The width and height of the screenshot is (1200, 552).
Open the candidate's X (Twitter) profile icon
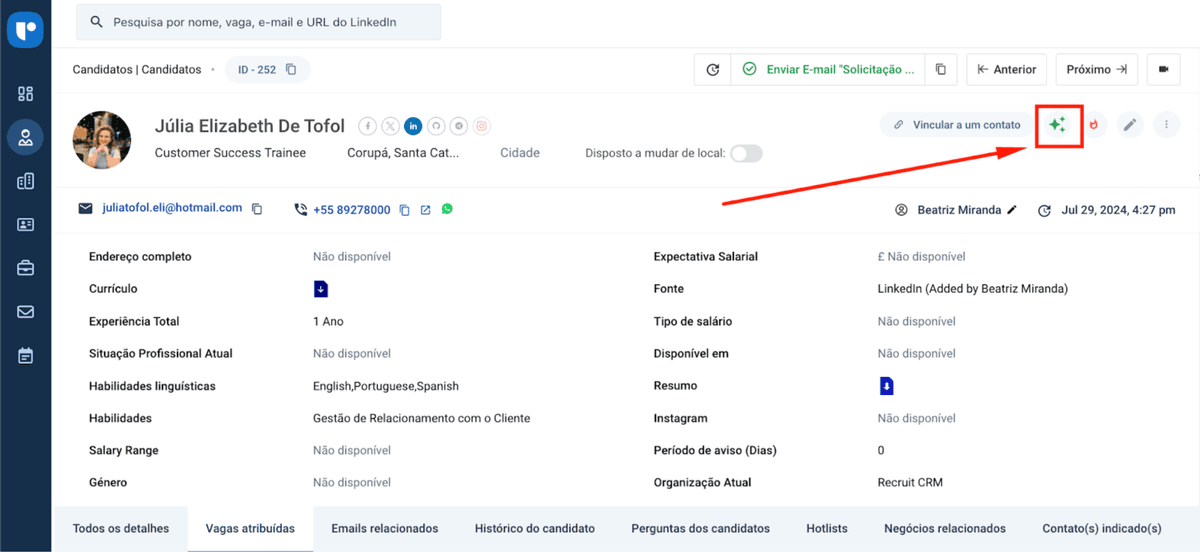[x=390, y=126]
